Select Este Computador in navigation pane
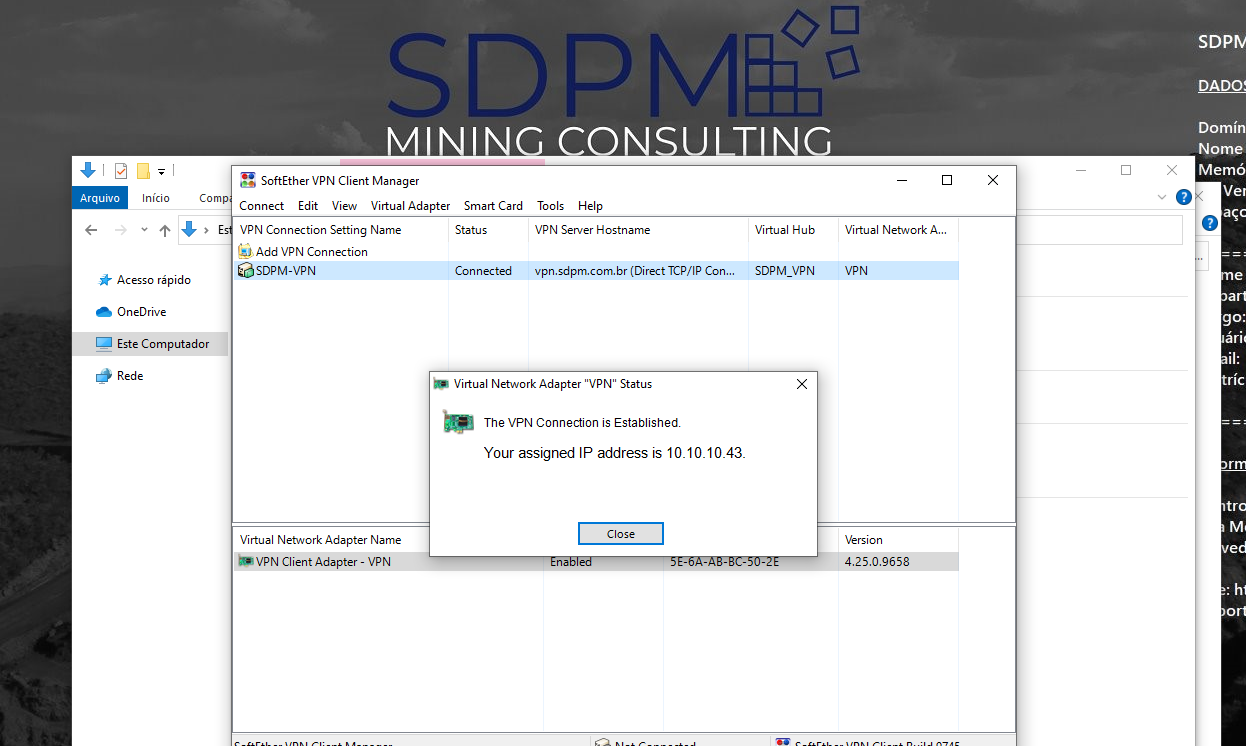This screenshot has width=1246, height=746. click(163, 344)
